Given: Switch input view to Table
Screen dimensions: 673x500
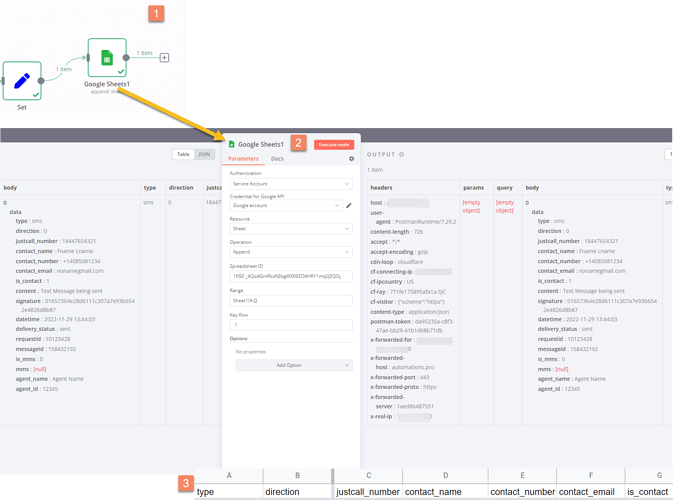Looking at the screenshot, I should 183,154.
